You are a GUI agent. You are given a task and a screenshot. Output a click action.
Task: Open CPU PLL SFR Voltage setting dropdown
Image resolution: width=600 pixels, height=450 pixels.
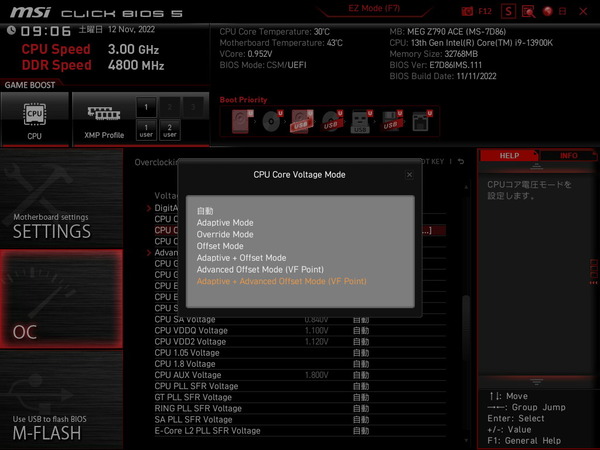point(361,386)
